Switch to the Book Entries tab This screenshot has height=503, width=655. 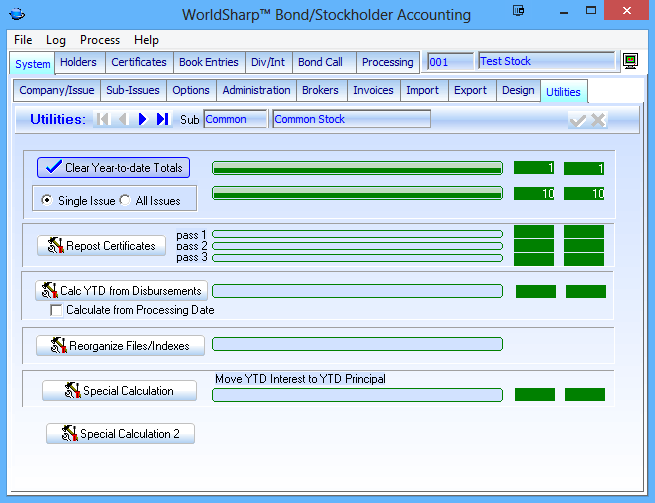pyautogui.click(x=209, y=62)
